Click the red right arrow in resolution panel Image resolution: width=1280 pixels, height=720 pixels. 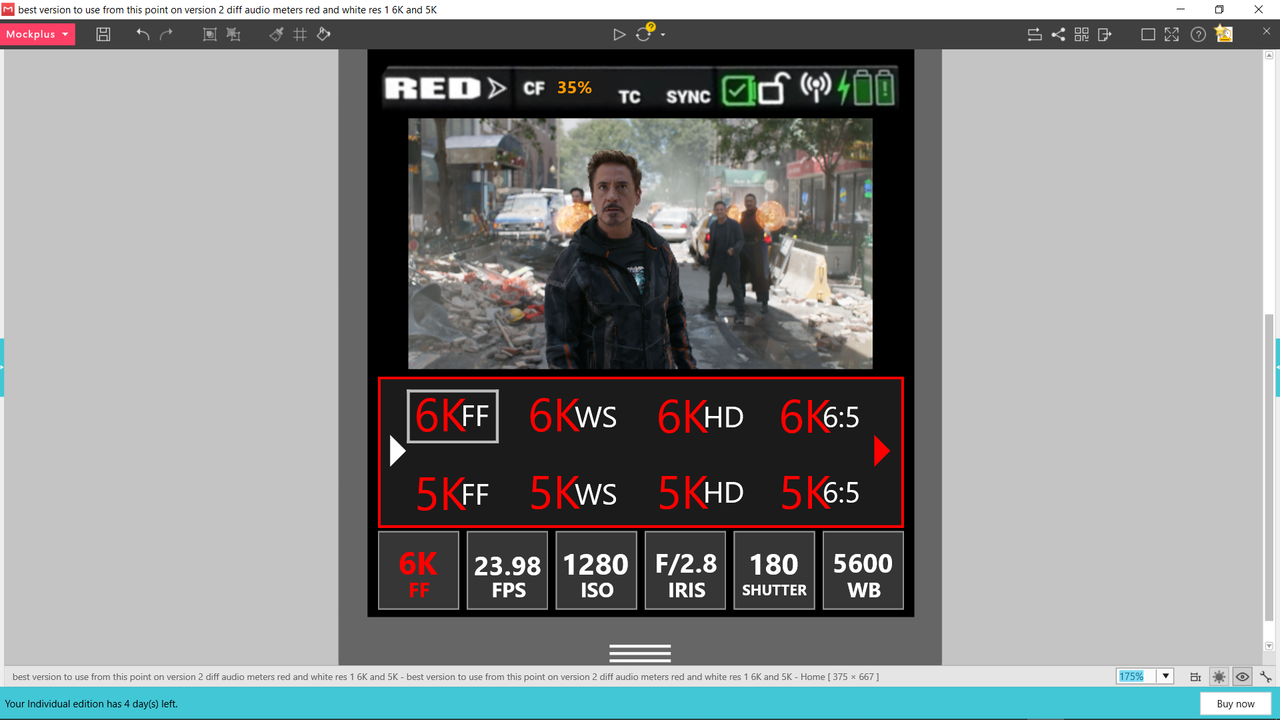881,451
